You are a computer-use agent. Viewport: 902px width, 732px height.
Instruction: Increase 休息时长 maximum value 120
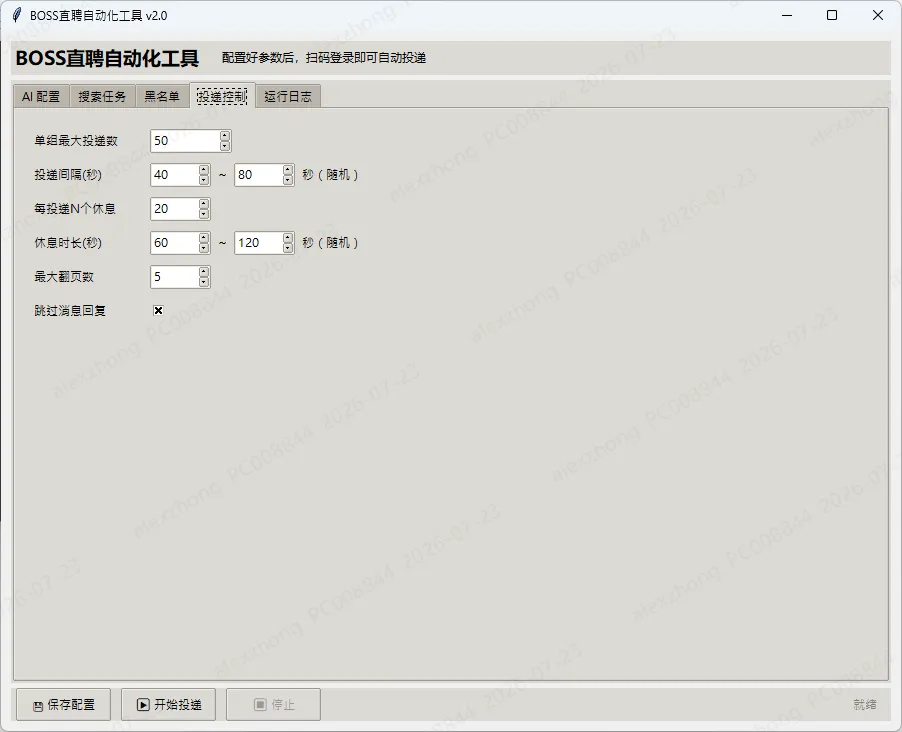pyautogui.click(x=288, y=238)
